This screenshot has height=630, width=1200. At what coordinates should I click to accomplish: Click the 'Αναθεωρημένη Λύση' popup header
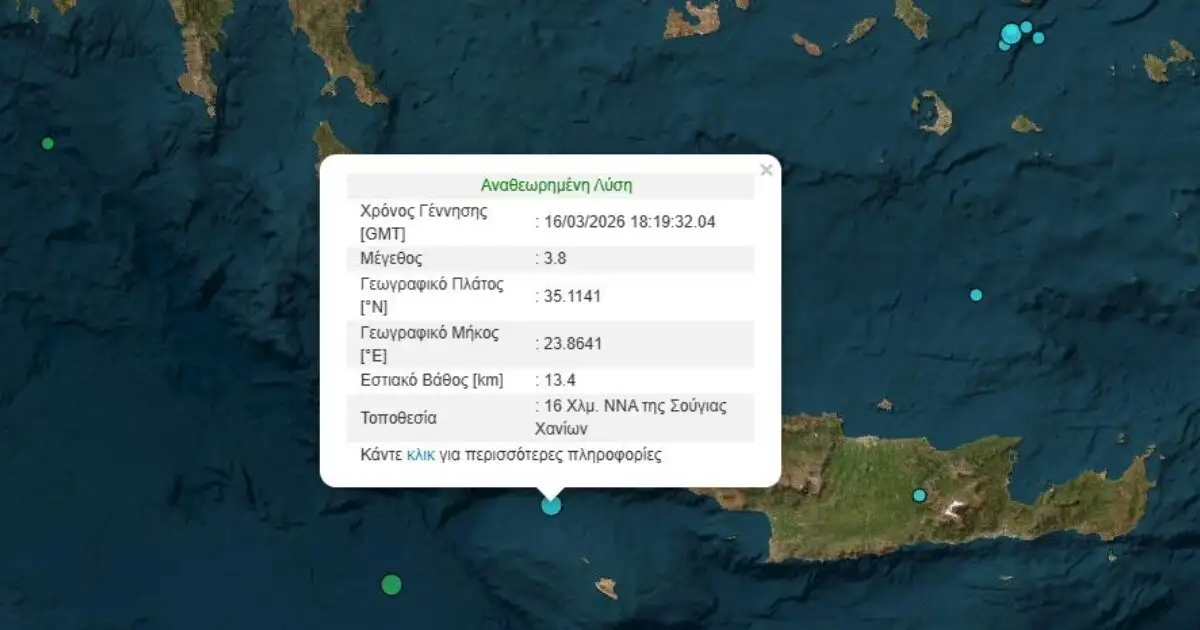point(556,185)
